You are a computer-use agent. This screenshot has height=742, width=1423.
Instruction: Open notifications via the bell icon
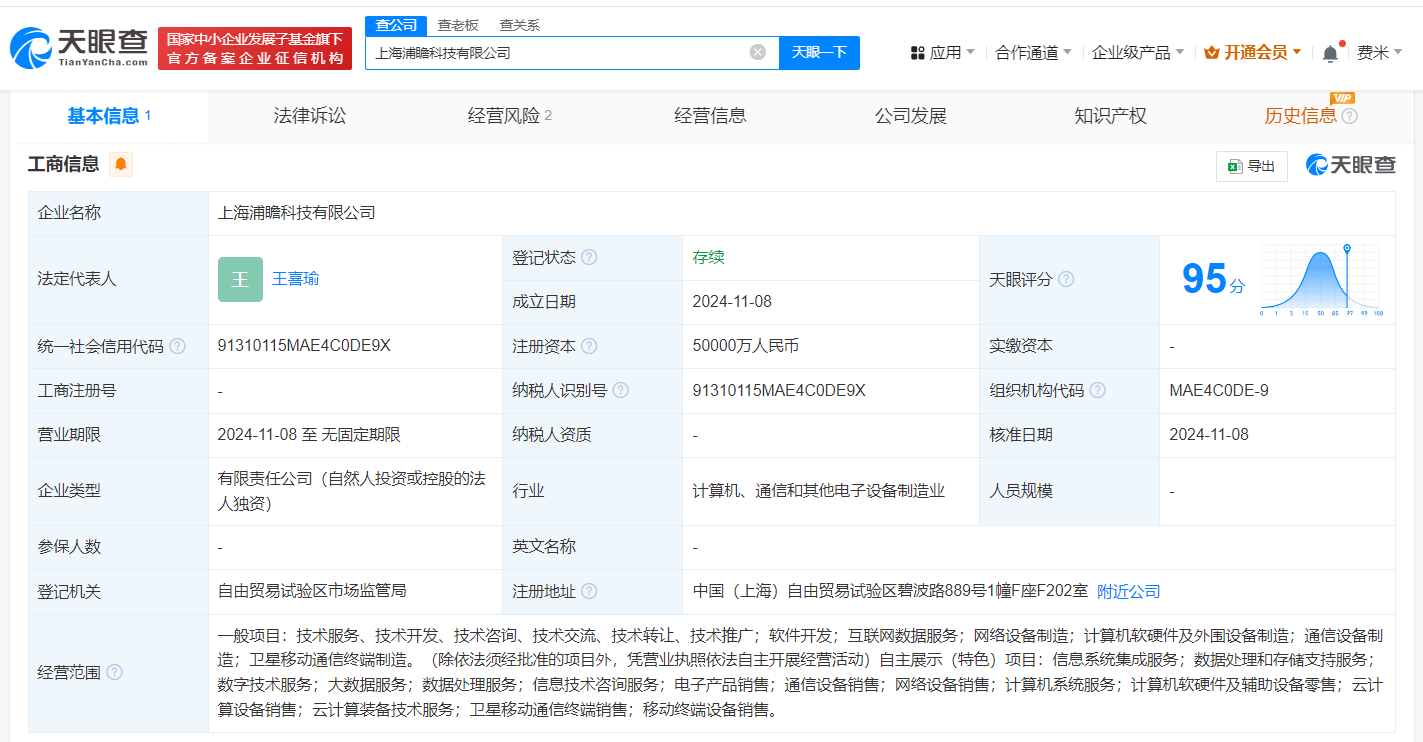[x=1330, y=51]
